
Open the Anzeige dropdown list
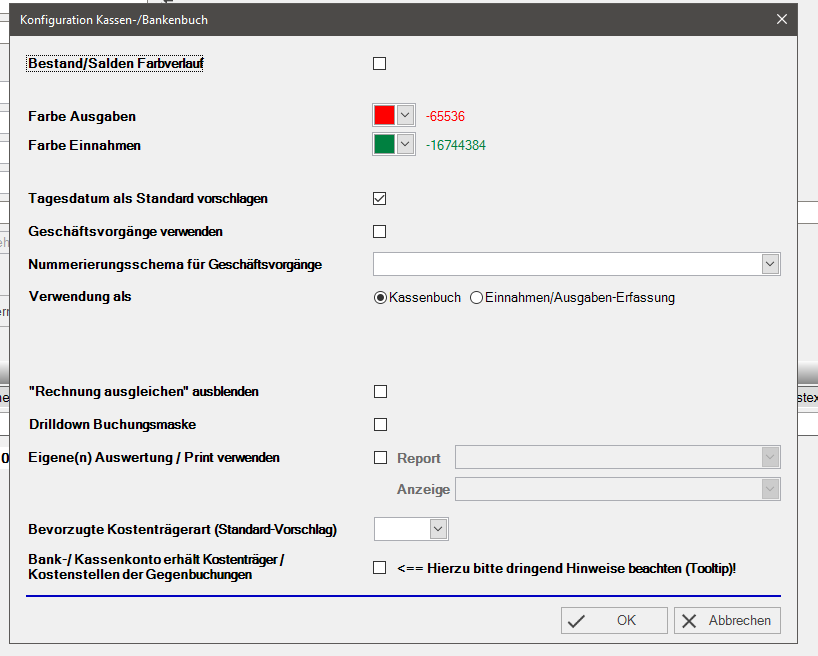pos(769,489)
